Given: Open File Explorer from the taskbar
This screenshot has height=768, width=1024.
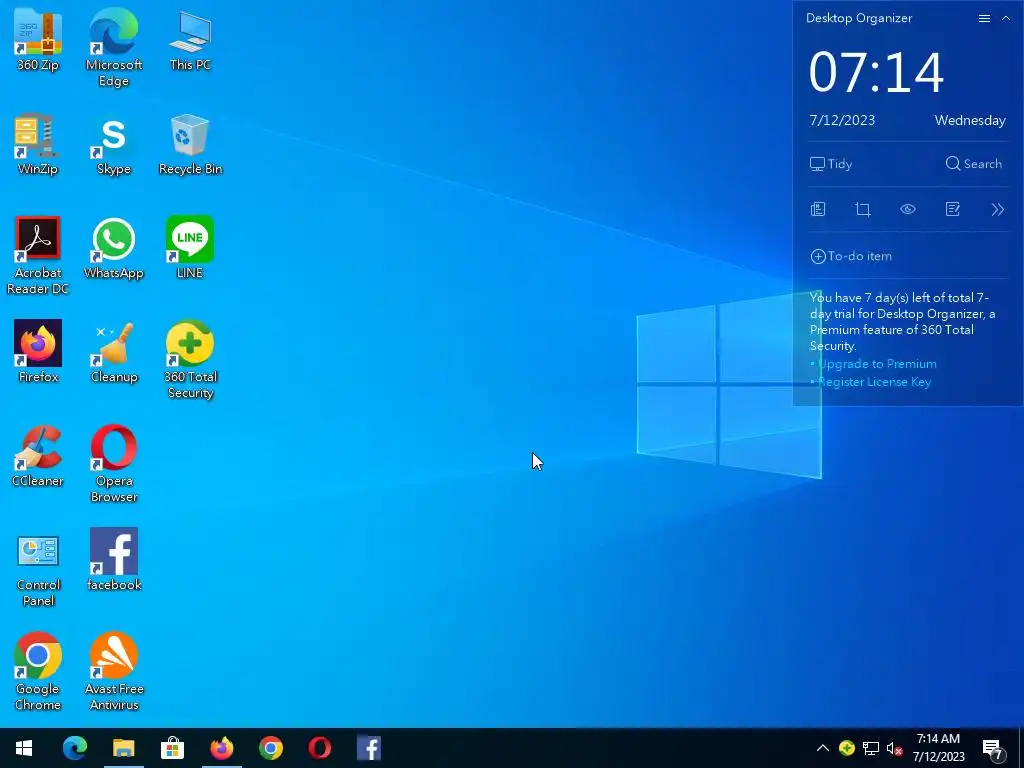Looking at the screenshot, I should click(x=123, y=748).
